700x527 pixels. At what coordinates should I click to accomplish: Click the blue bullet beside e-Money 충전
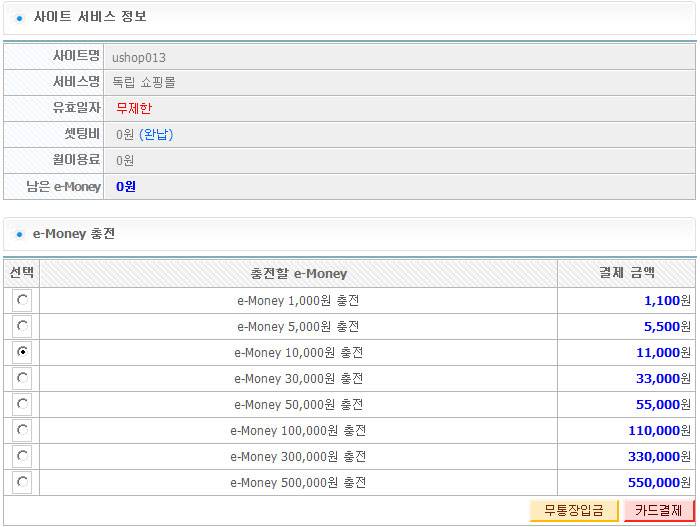[x=19, y=234]
